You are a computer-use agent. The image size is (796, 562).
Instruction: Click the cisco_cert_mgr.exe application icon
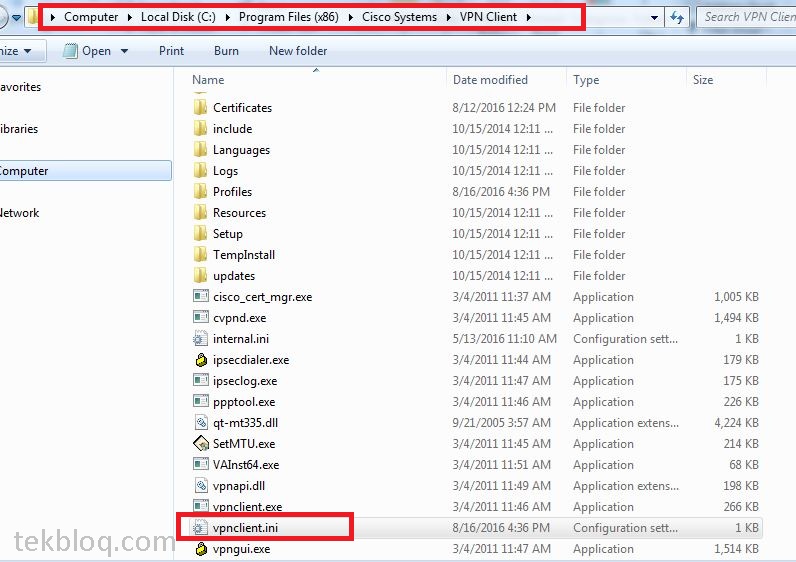(x=201, y=296)
